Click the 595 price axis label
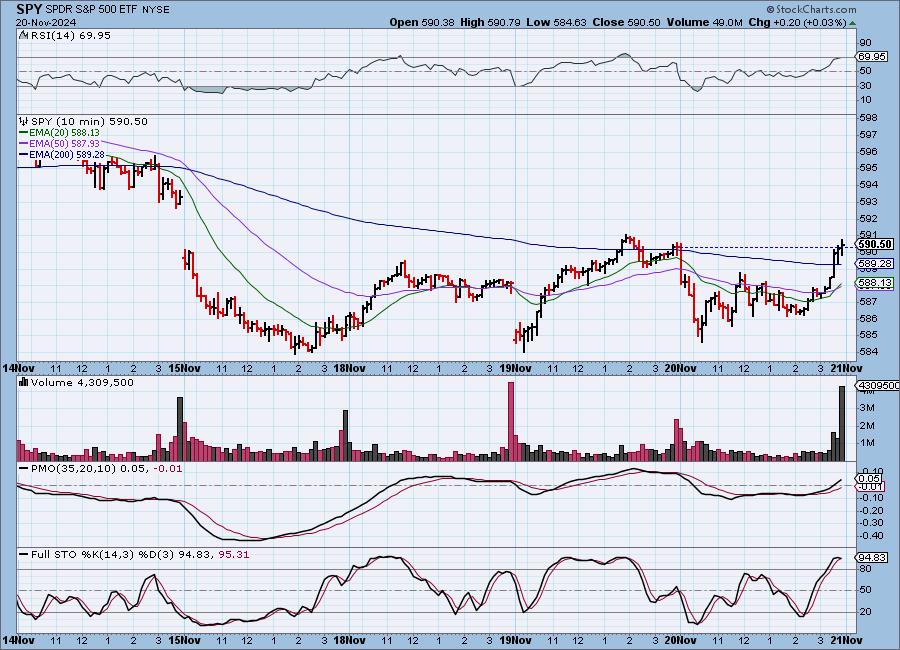 click(868, 168)
